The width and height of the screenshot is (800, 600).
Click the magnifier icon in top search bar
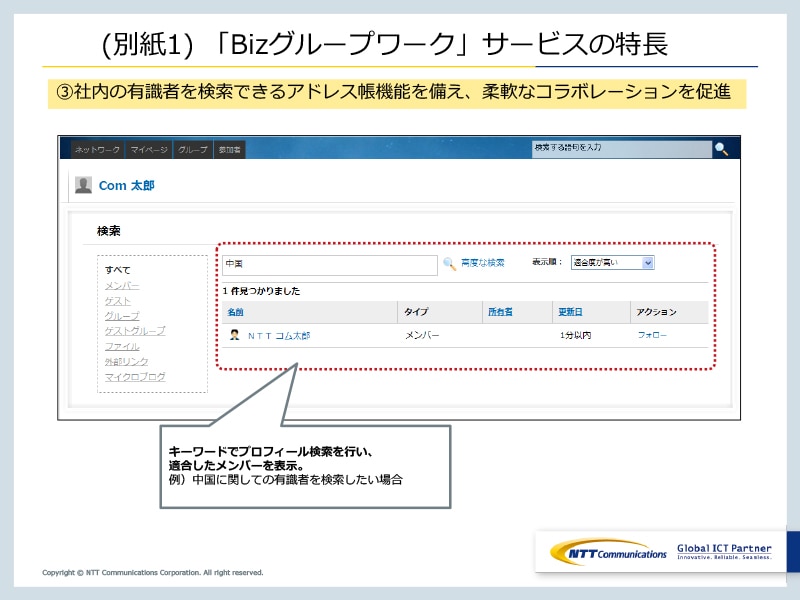(x=721, y=149)
